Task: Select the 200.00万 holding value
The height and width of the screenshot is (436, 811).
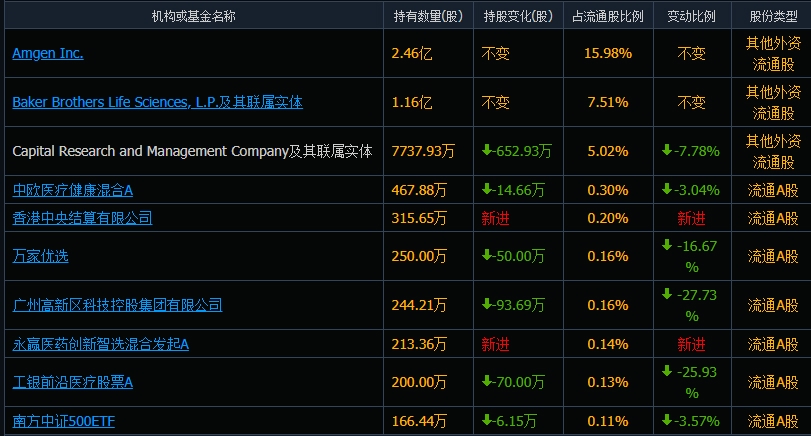Action: click(419, 382)
